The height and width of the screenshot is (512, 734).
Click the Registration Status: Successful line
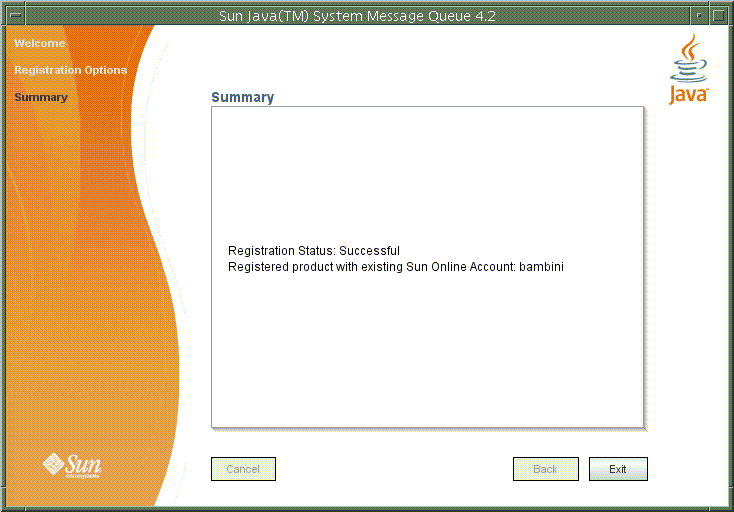pyautogui.click(x=313, y=251)
